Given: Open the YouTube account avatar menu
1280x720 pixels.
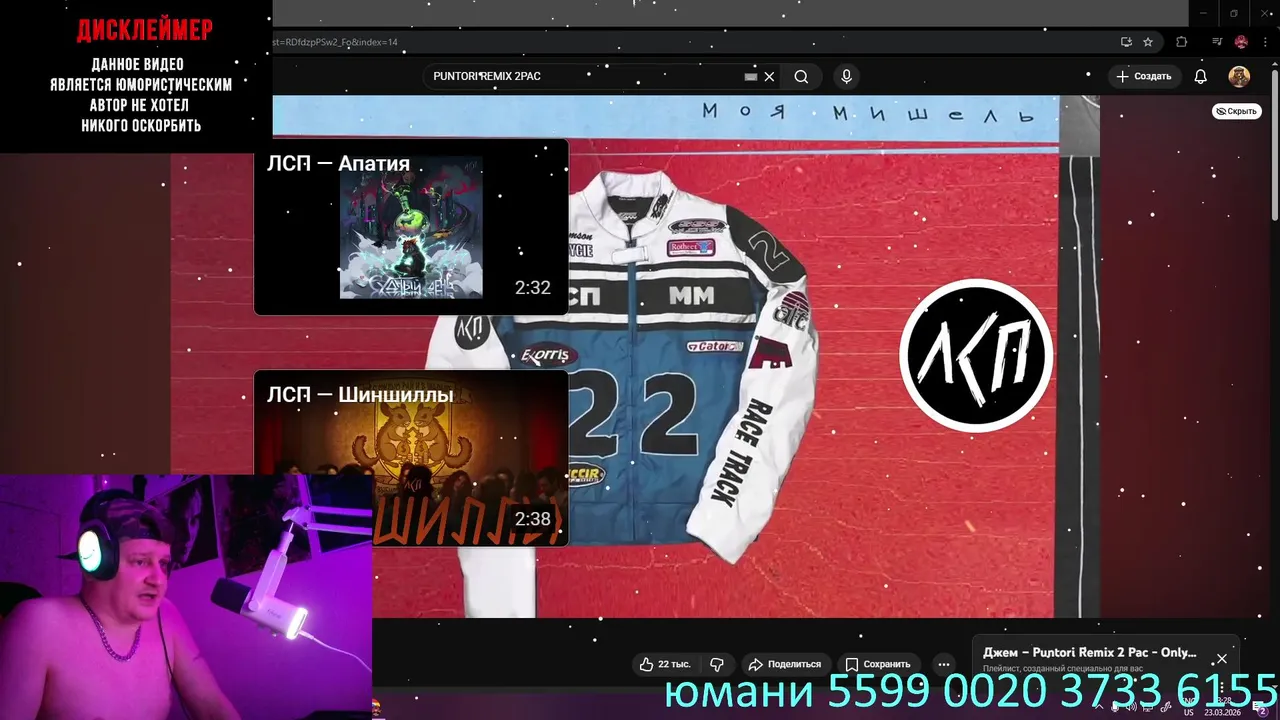Looking at the screenshot, I should [1239, 77].
